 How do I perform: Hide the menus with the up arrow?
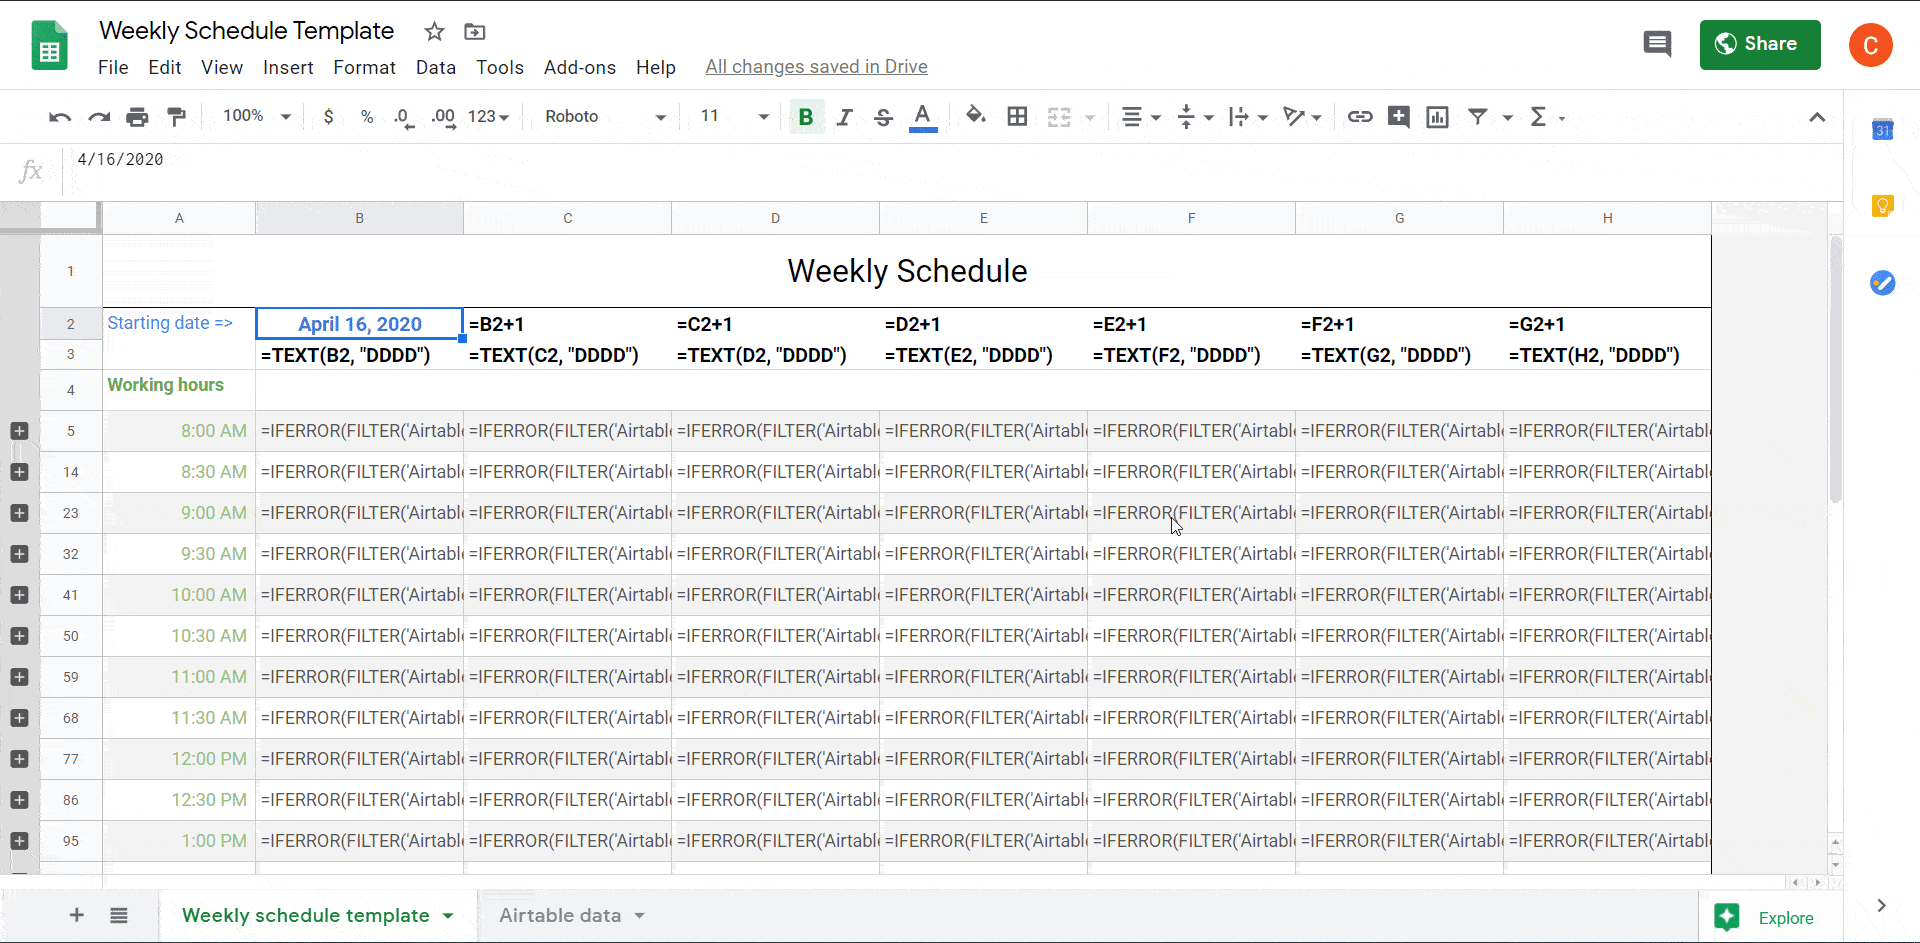pos(1817,117)
